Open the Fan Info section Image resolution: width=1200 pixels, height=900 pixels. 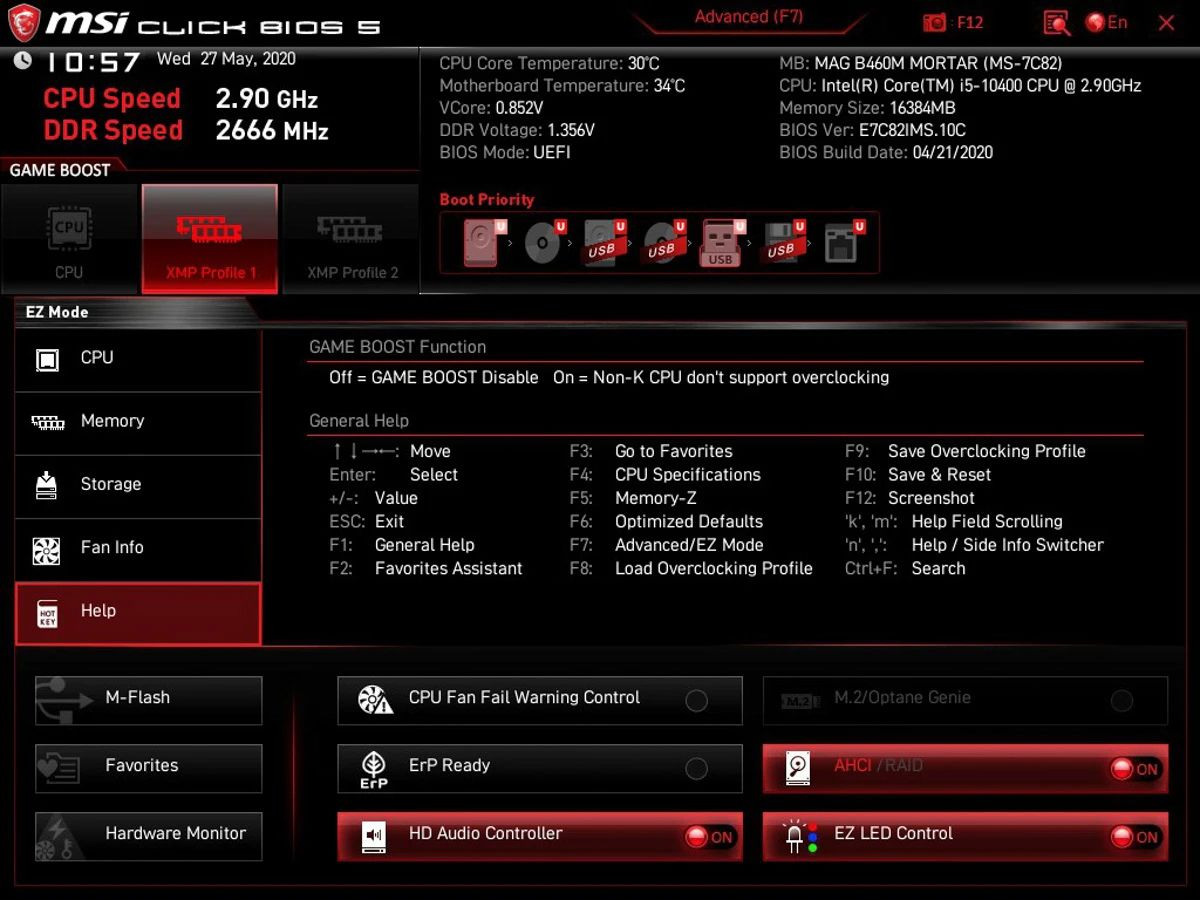click(x=138, y=548)
